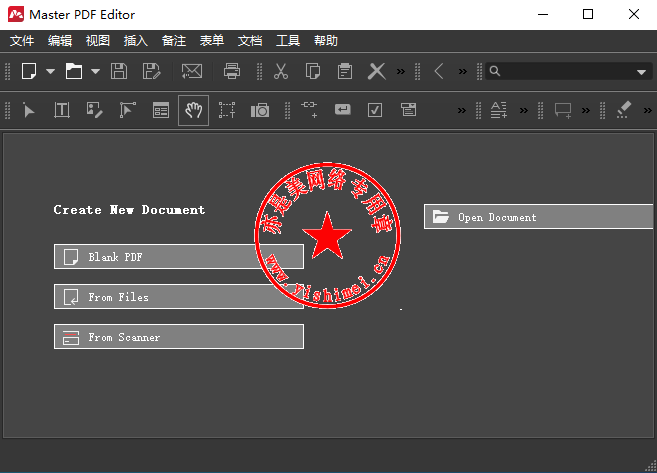This screenshot has width=657, height=473.
Task: Click the List Box form field icon
Action: pyautogui.click(x=409, y=110)
